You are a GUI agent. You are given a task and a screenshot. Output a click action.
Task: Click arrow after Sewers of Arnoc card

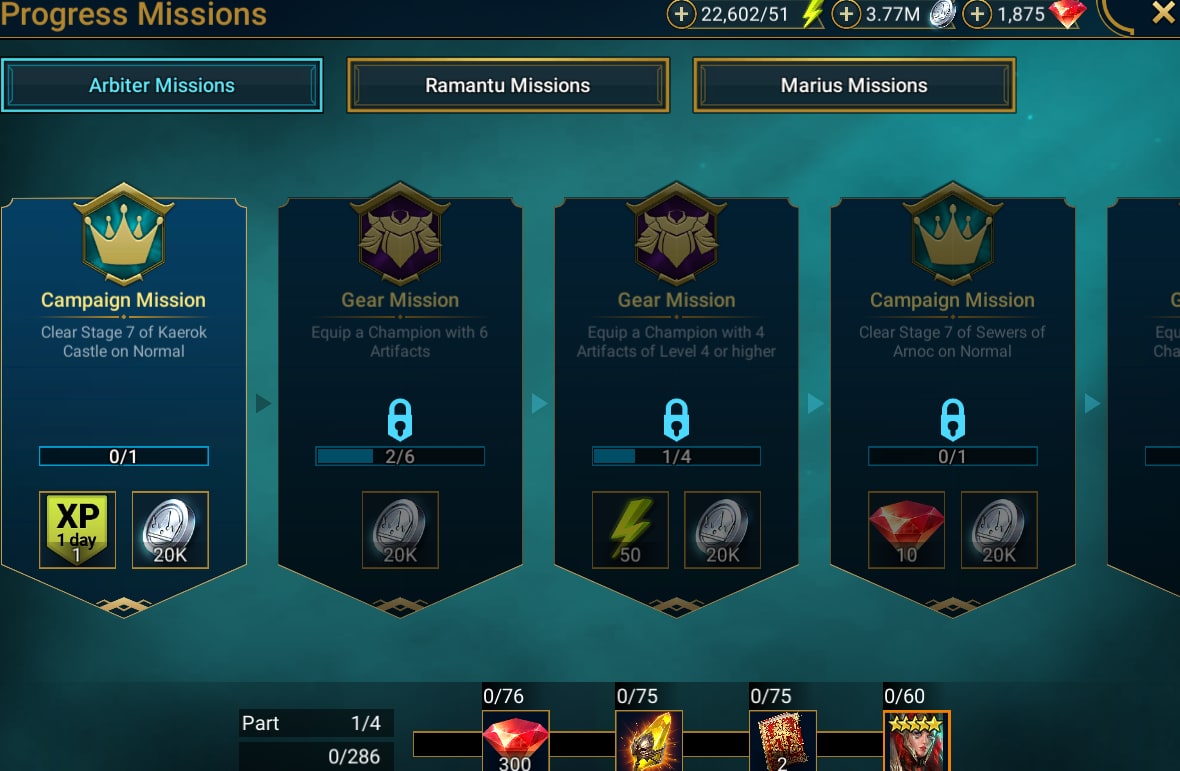click(x=1092, y=403)
